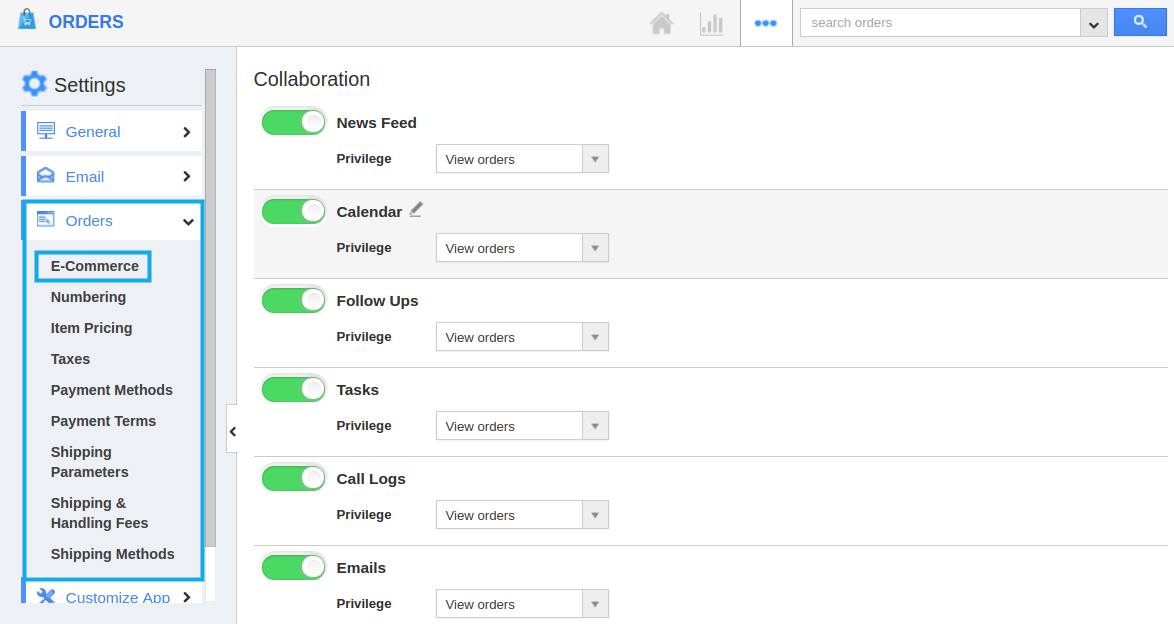
Task: Open the Orders app bag icon
Action: pyautogui.click(x=27, y=19)
